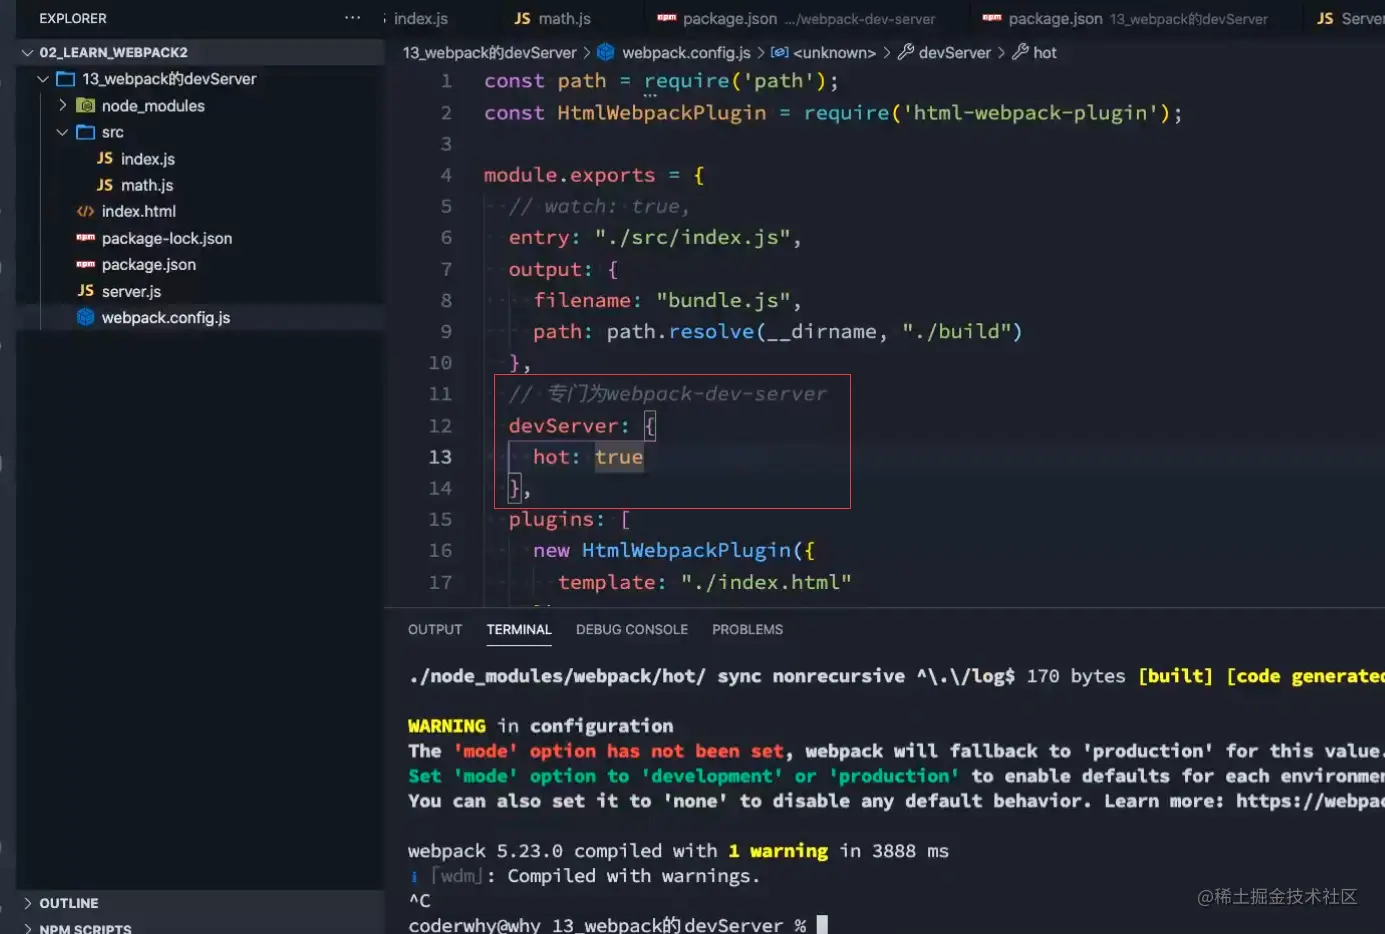
Task: Click 'module.exports' in the editor
Action: click(570, 175)
